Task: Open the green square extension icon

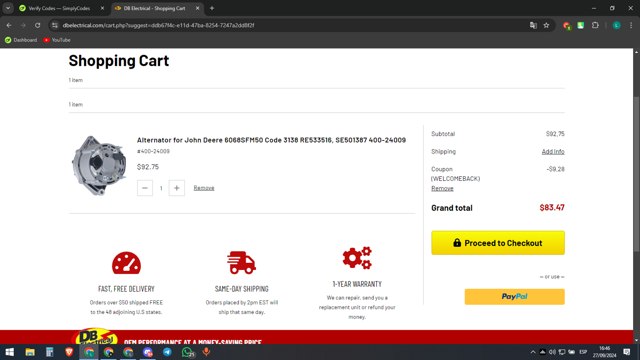Action: click(x=580, y=25)
